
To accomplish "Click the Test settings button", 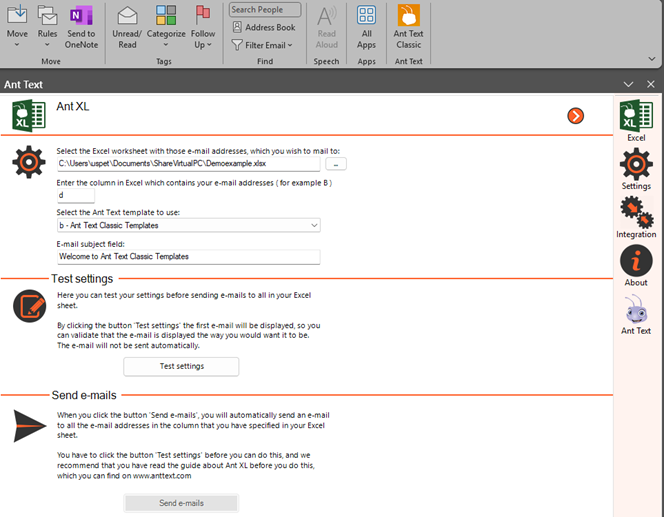I will point(182,367).
